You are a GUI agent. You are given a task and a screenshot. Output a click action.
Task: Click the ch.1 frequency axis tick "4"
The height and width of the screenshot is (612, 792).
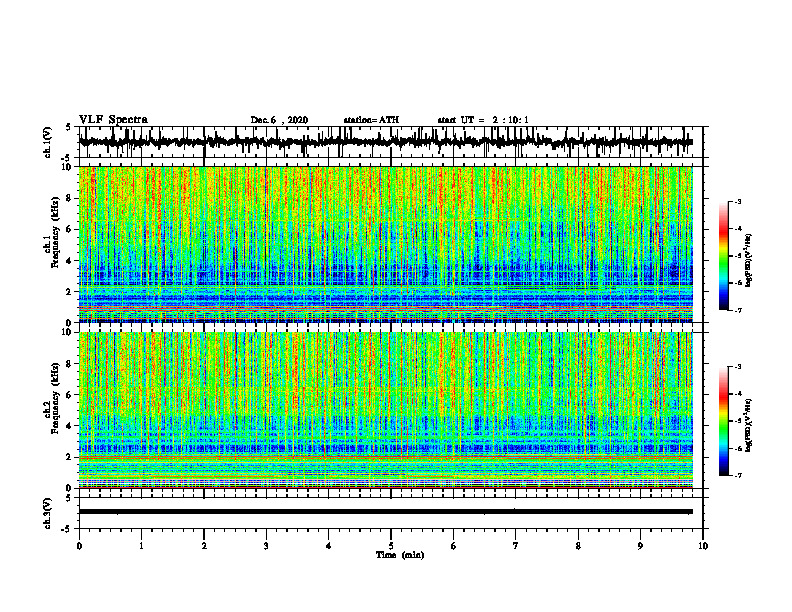point(69,261)
